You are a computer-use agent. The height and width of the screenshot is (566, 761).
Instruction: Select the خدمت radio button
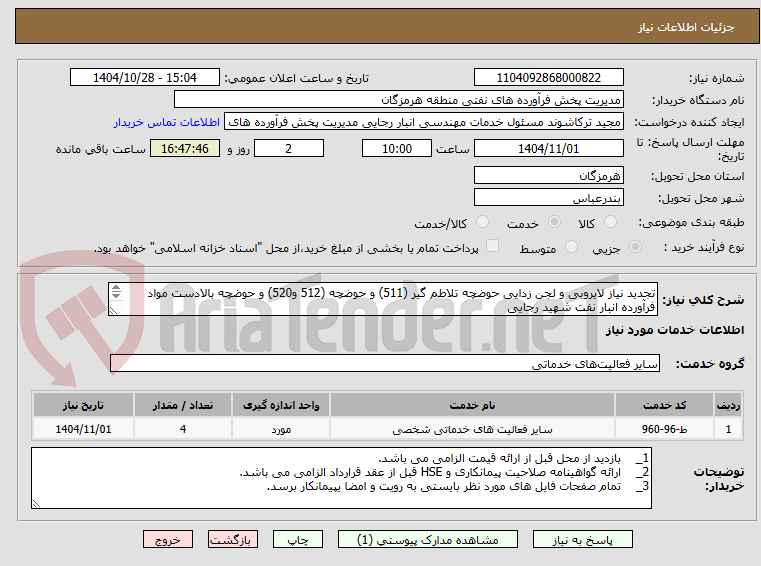click(554, 222)
